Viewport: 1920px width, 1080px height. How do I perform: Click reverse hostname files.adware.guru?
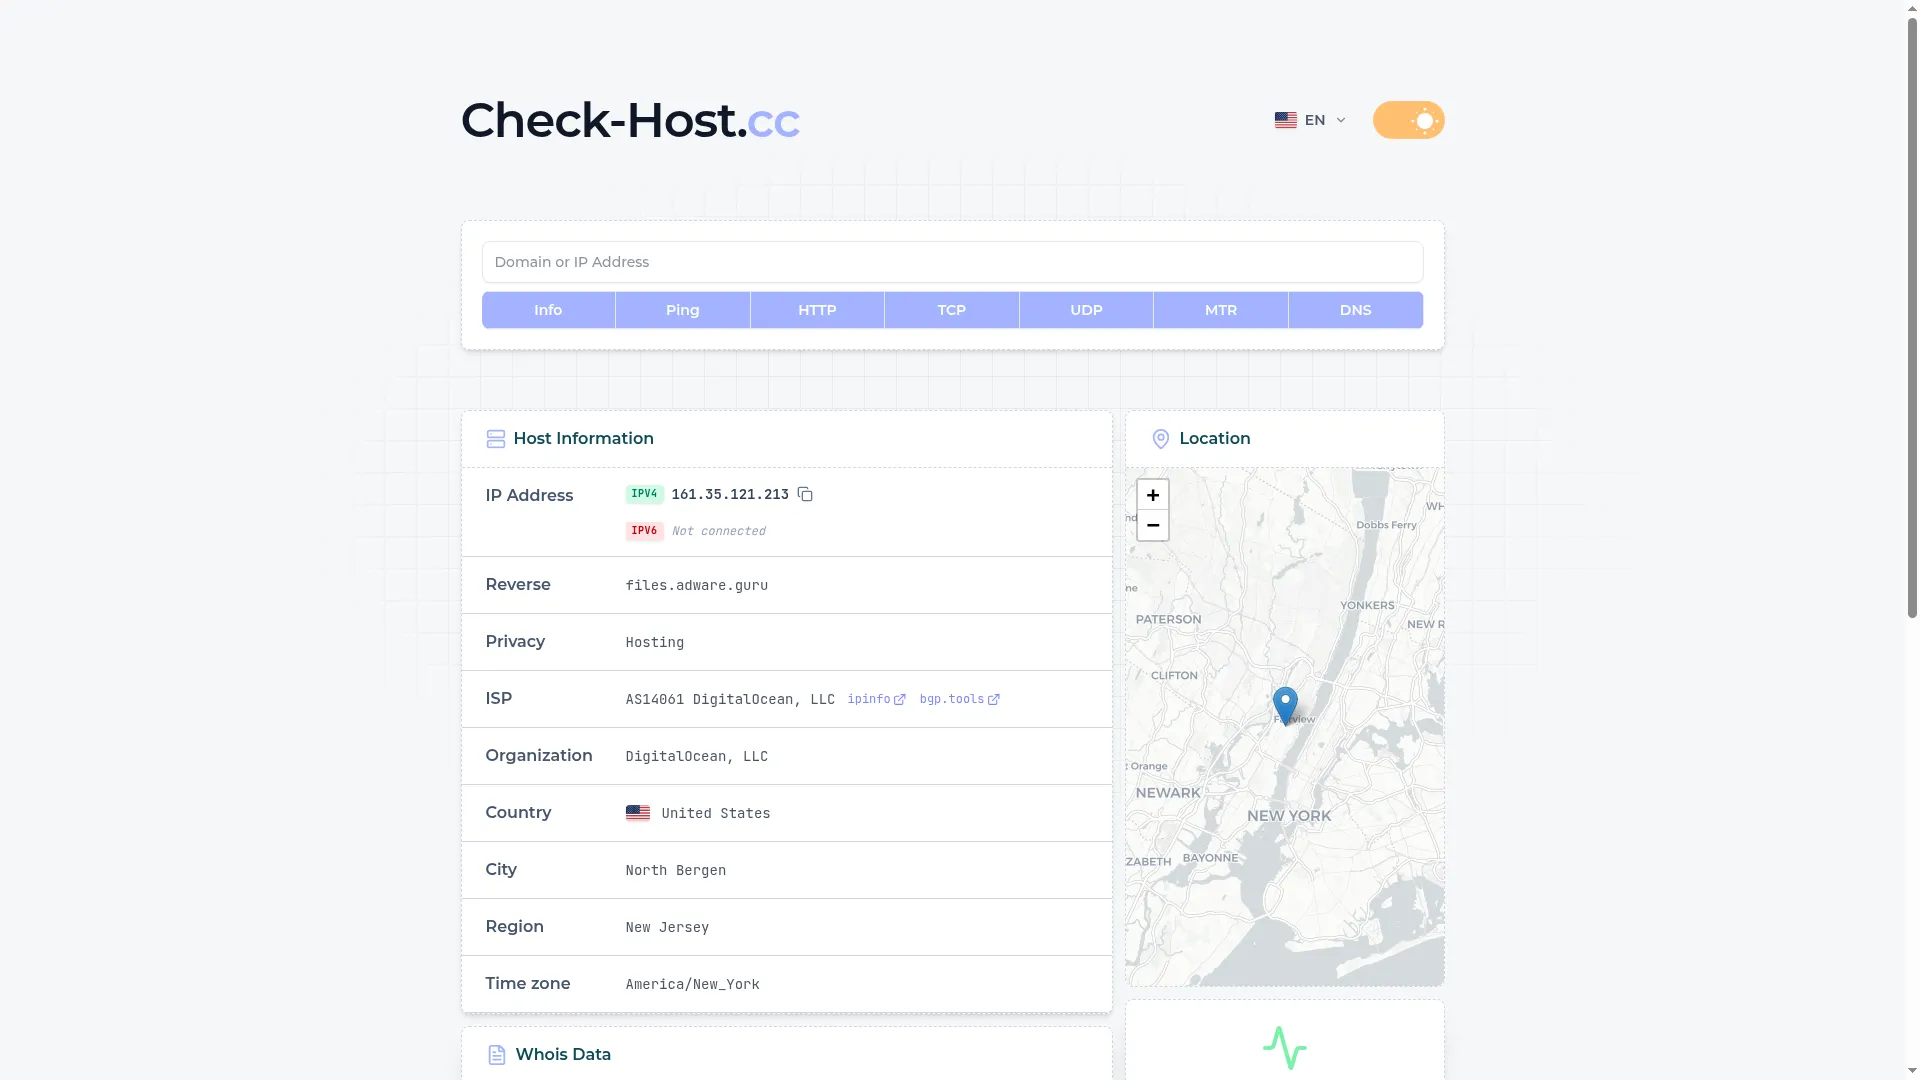697,585
